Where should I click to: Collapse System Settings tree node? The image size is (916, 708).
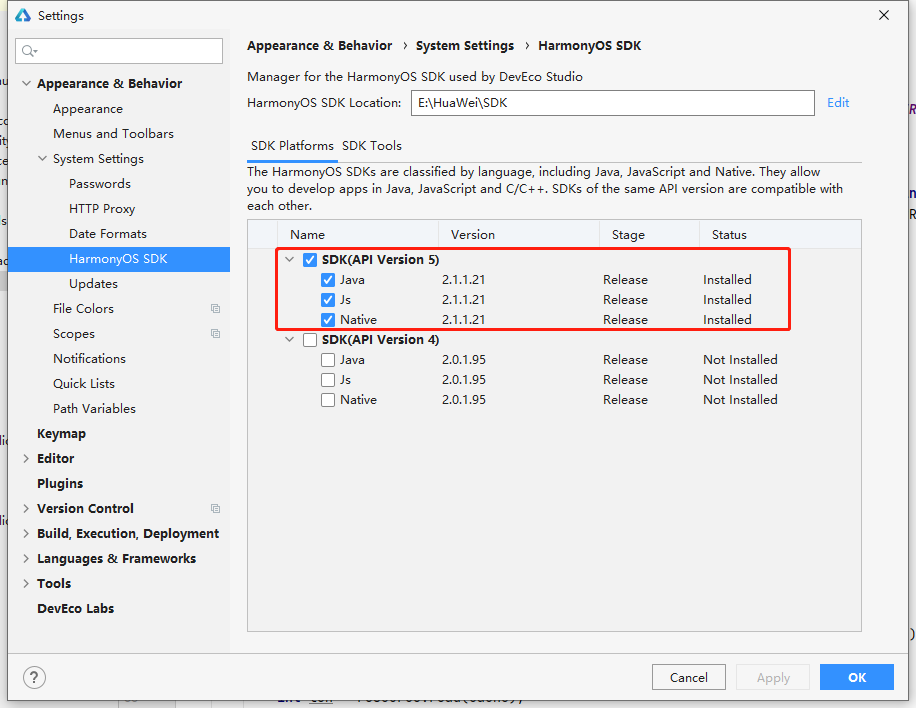click(x=42, y=158)
